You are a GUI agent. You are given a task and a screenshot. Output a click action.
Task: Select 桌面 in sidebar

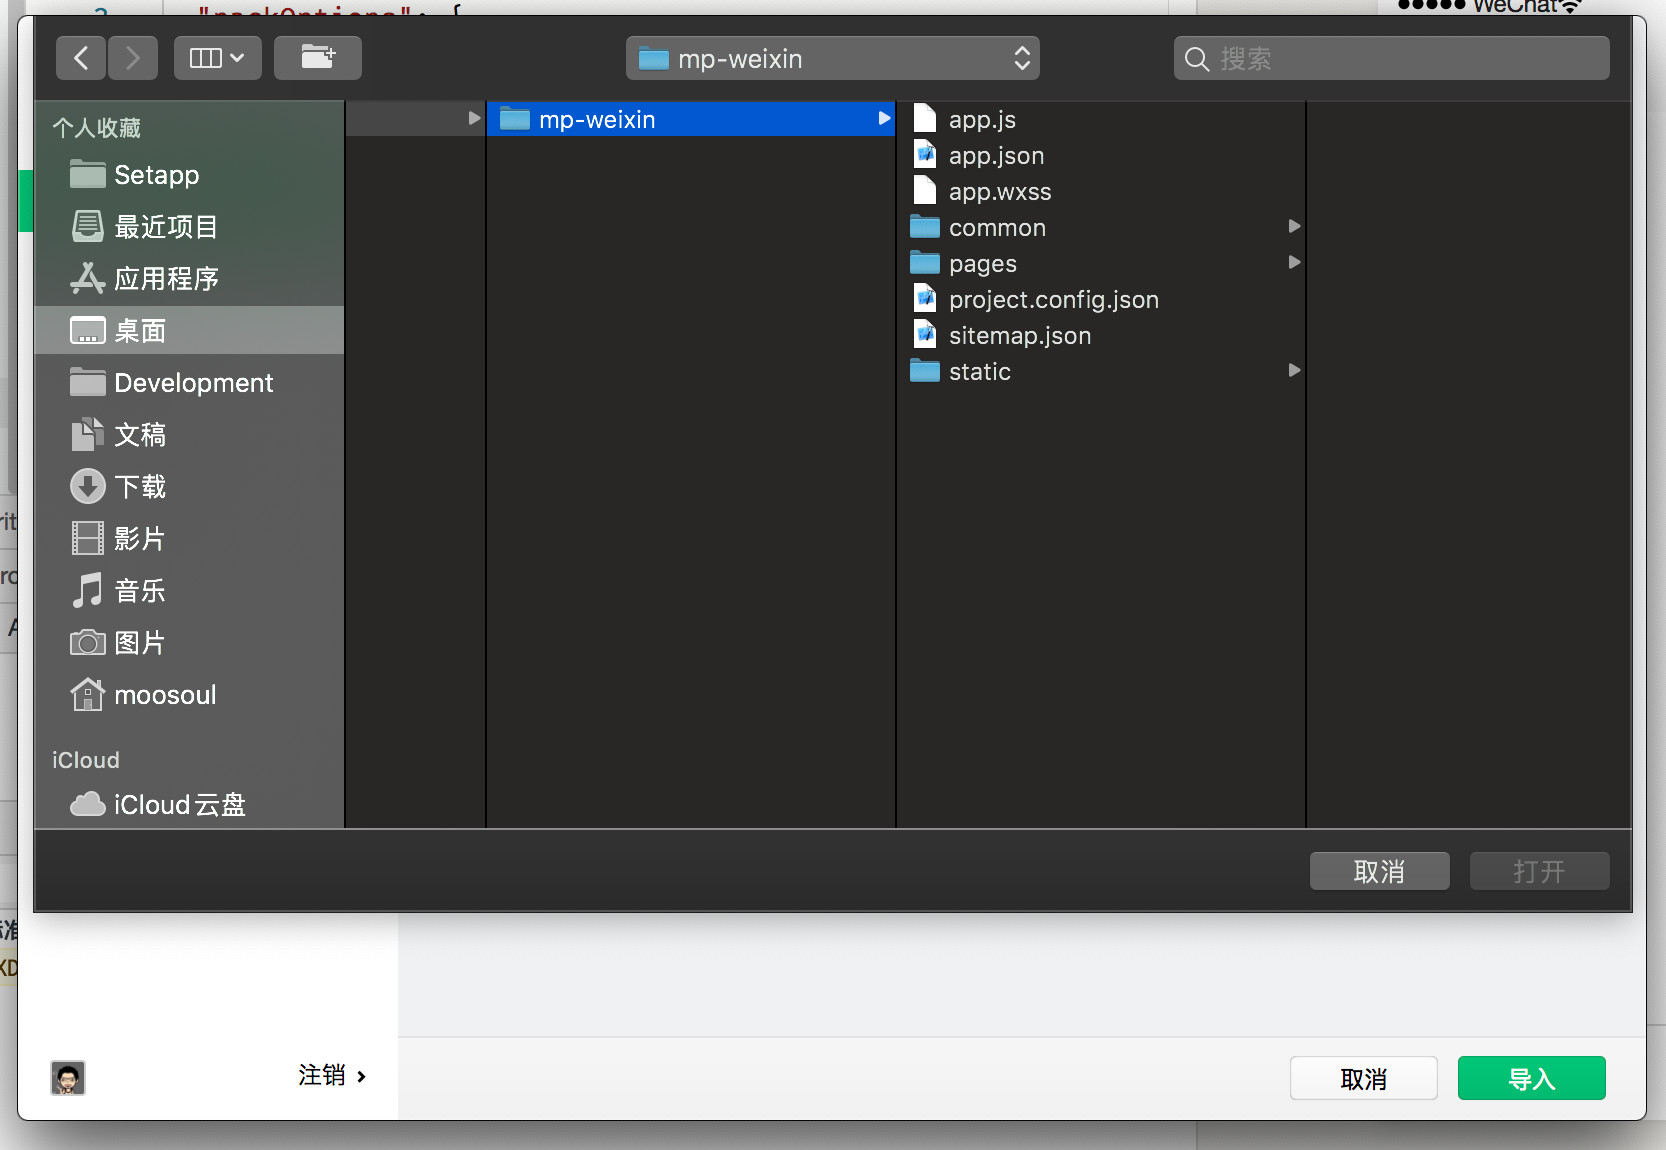pos(189,330)
